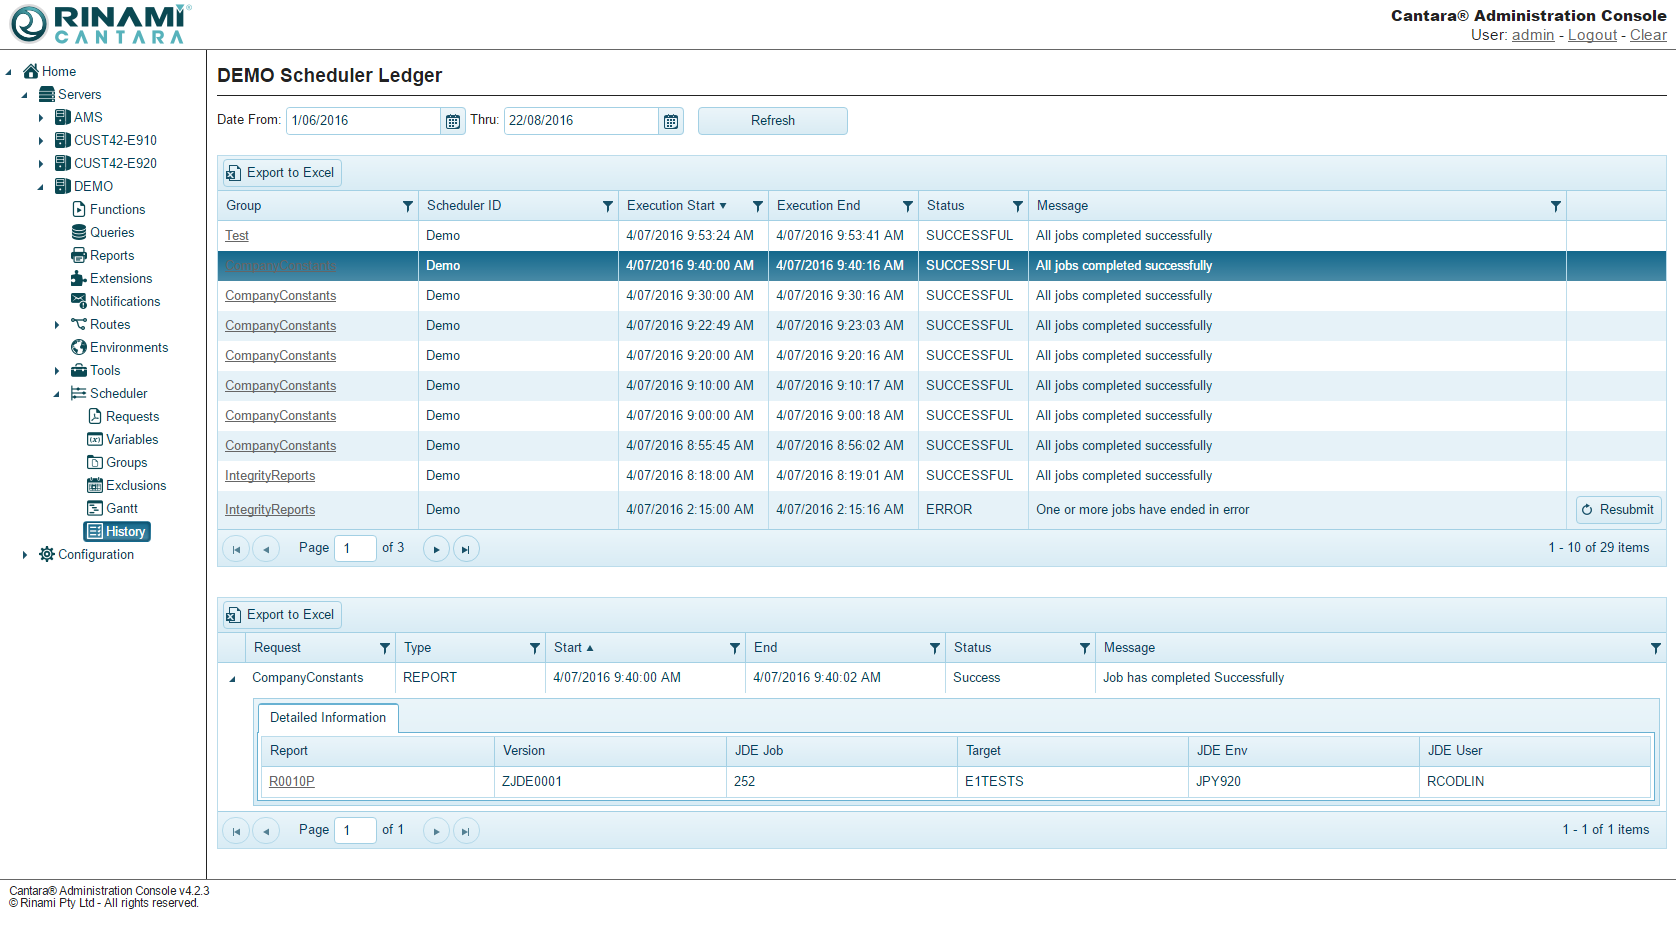
Task: Expand the AMS server node
Action: click(41, 118)
